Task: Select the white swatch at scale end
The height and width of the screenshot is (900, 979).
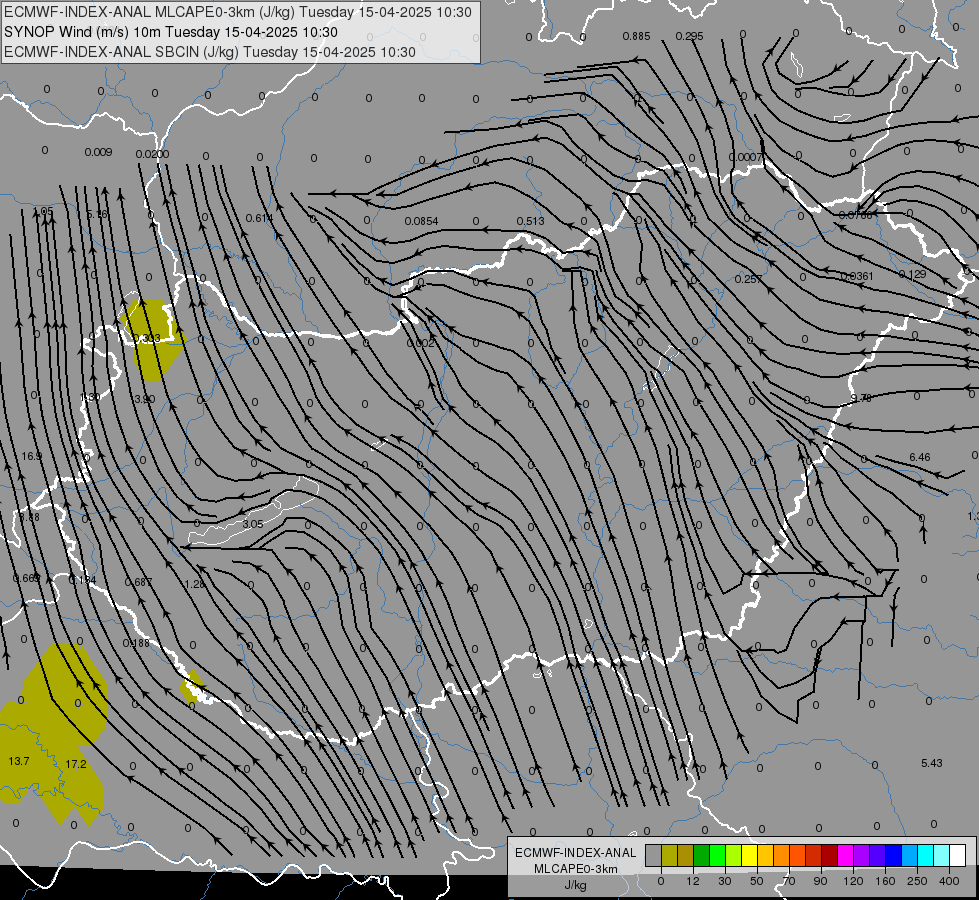Action: tap(958, 855)
